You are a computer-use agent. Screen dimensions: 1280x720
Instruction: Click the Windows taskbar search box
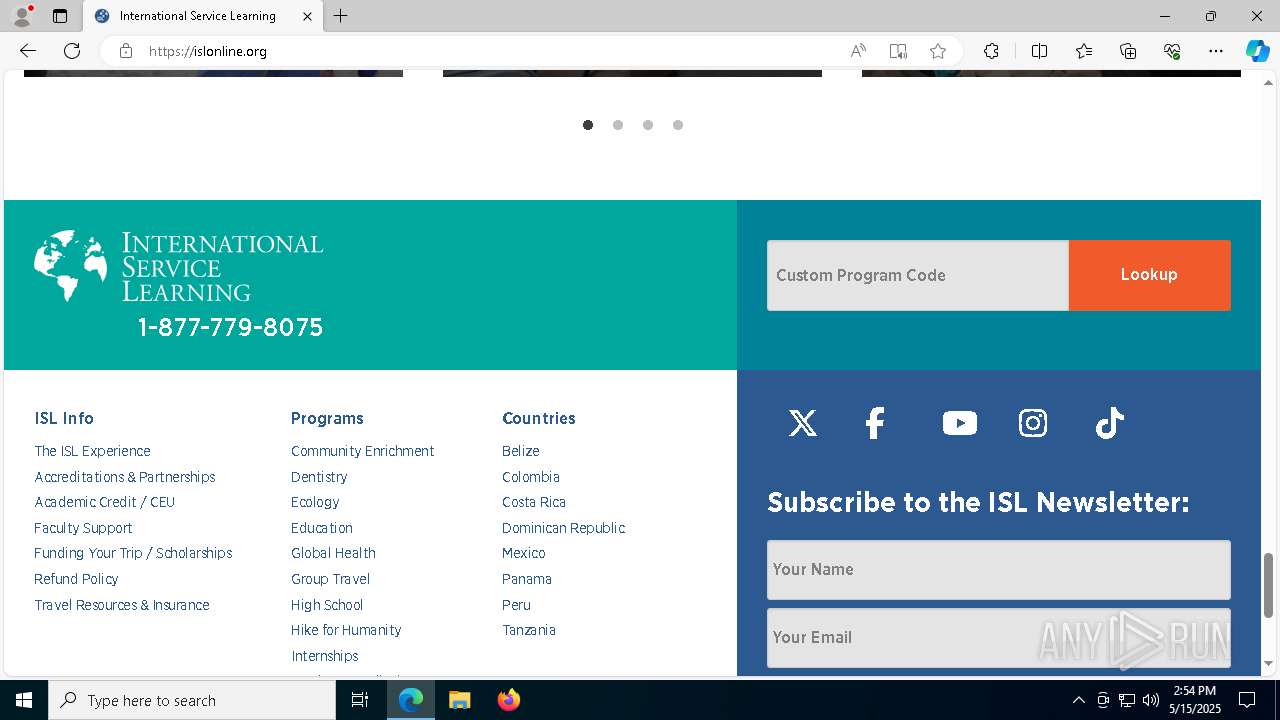click(x=192, y=700)
